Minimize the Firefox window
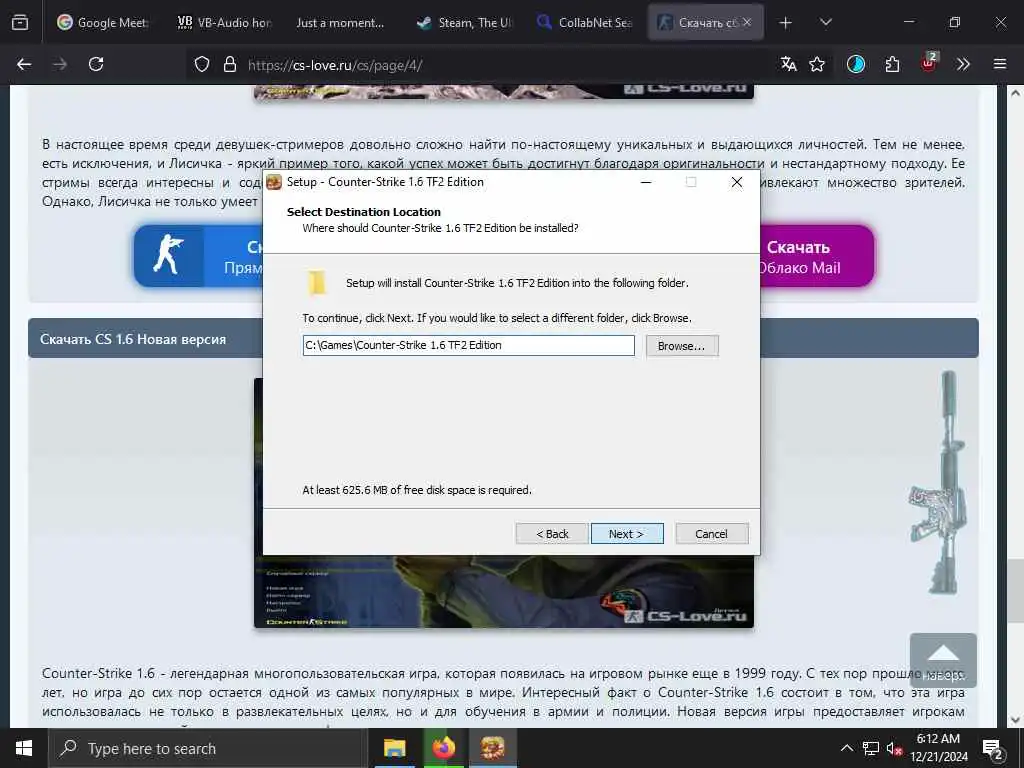This screenshot has width=1024, height=768. click(x=908, y=22)
